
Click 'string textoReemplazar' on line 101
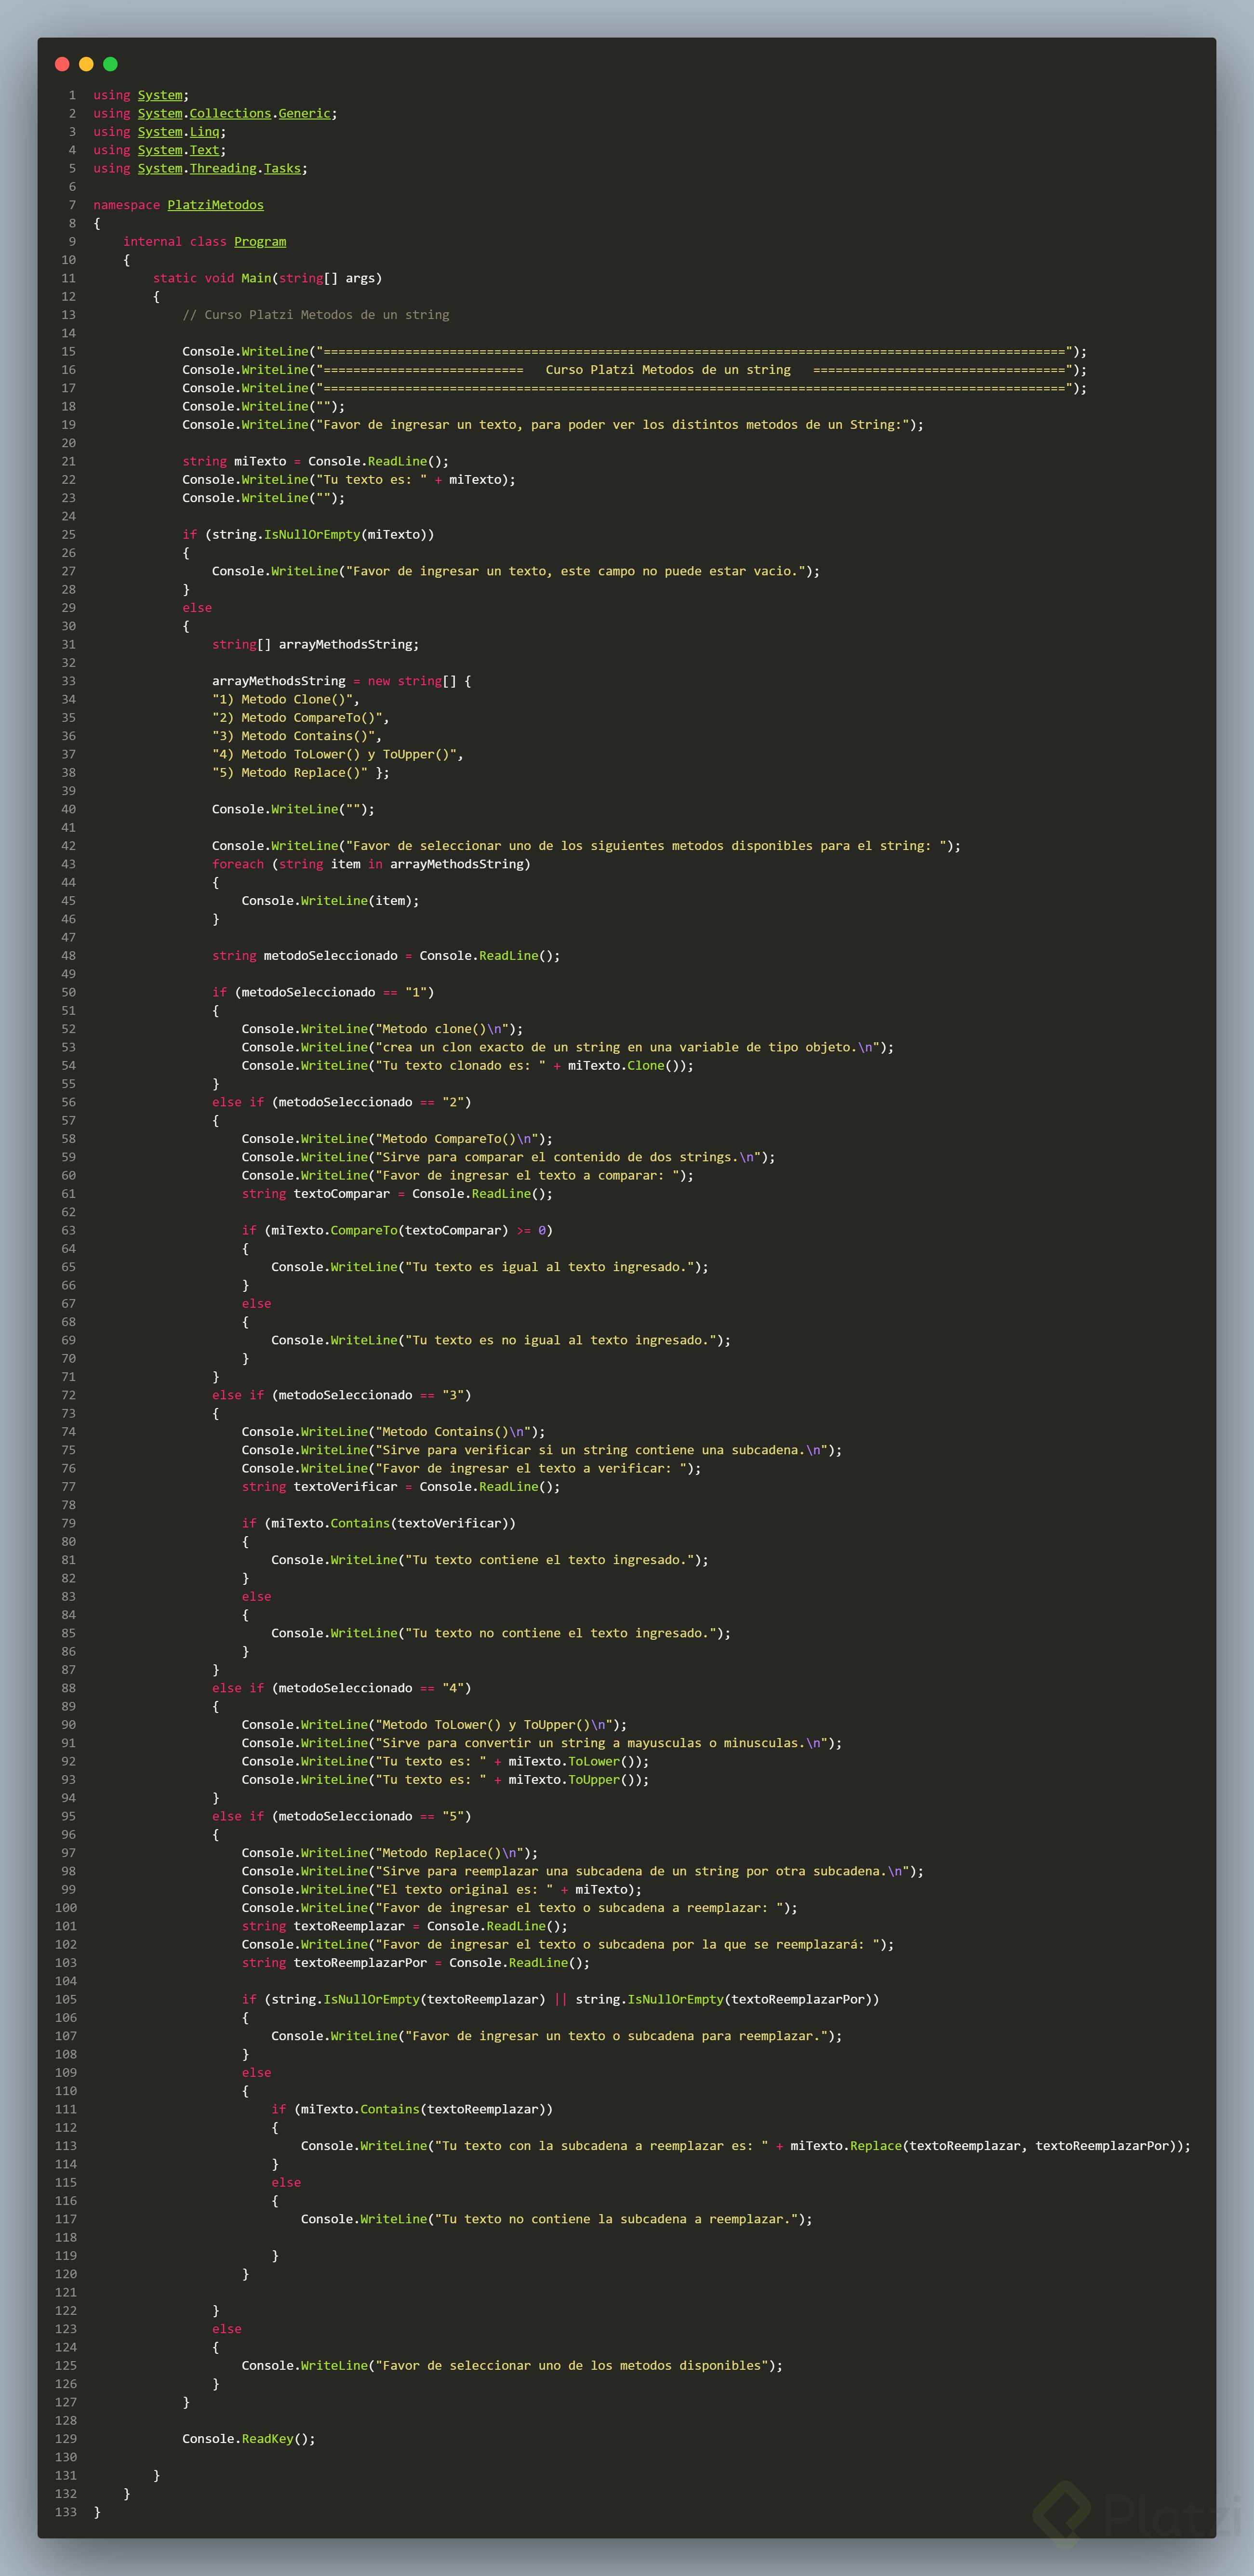point(323,1926)
